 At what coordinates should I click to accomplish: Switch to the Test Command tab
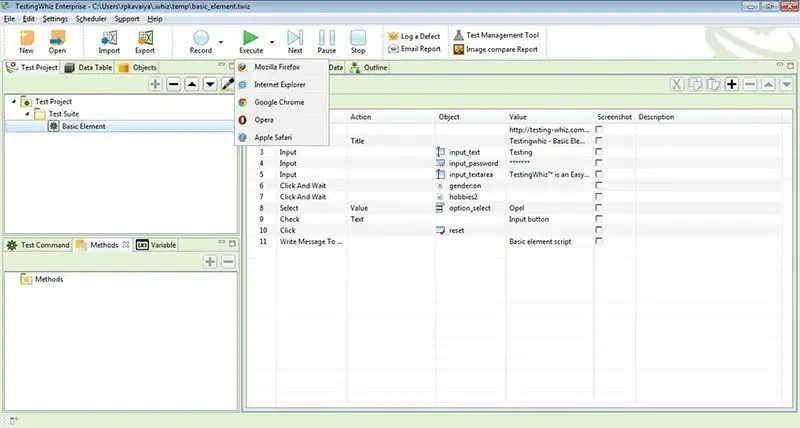click(x=39, y=245)
